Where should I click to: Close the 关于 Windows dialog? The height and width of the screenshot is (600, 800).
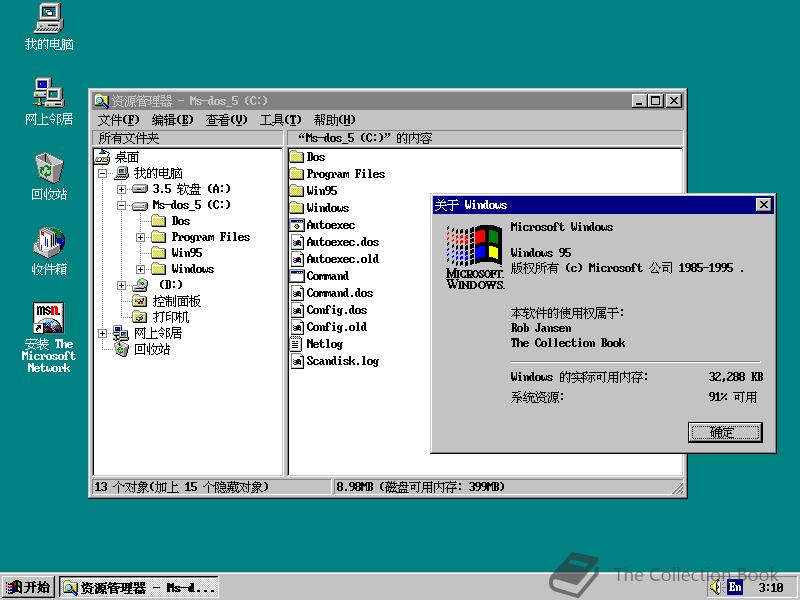point(763,205)
